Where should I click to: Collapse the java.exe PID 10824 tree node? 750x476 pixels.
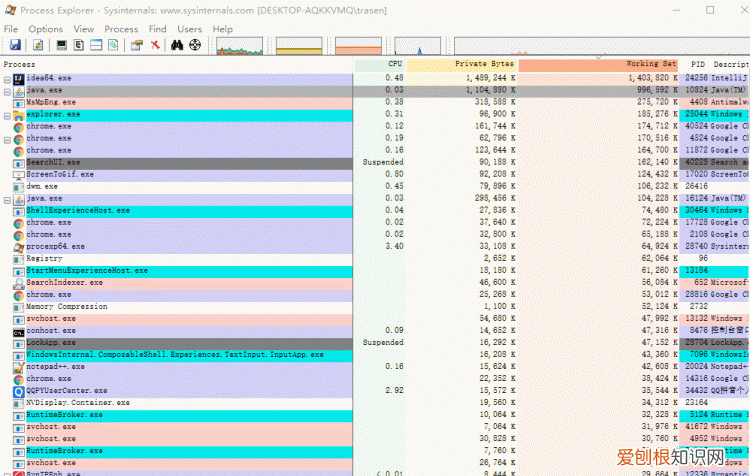7,91
